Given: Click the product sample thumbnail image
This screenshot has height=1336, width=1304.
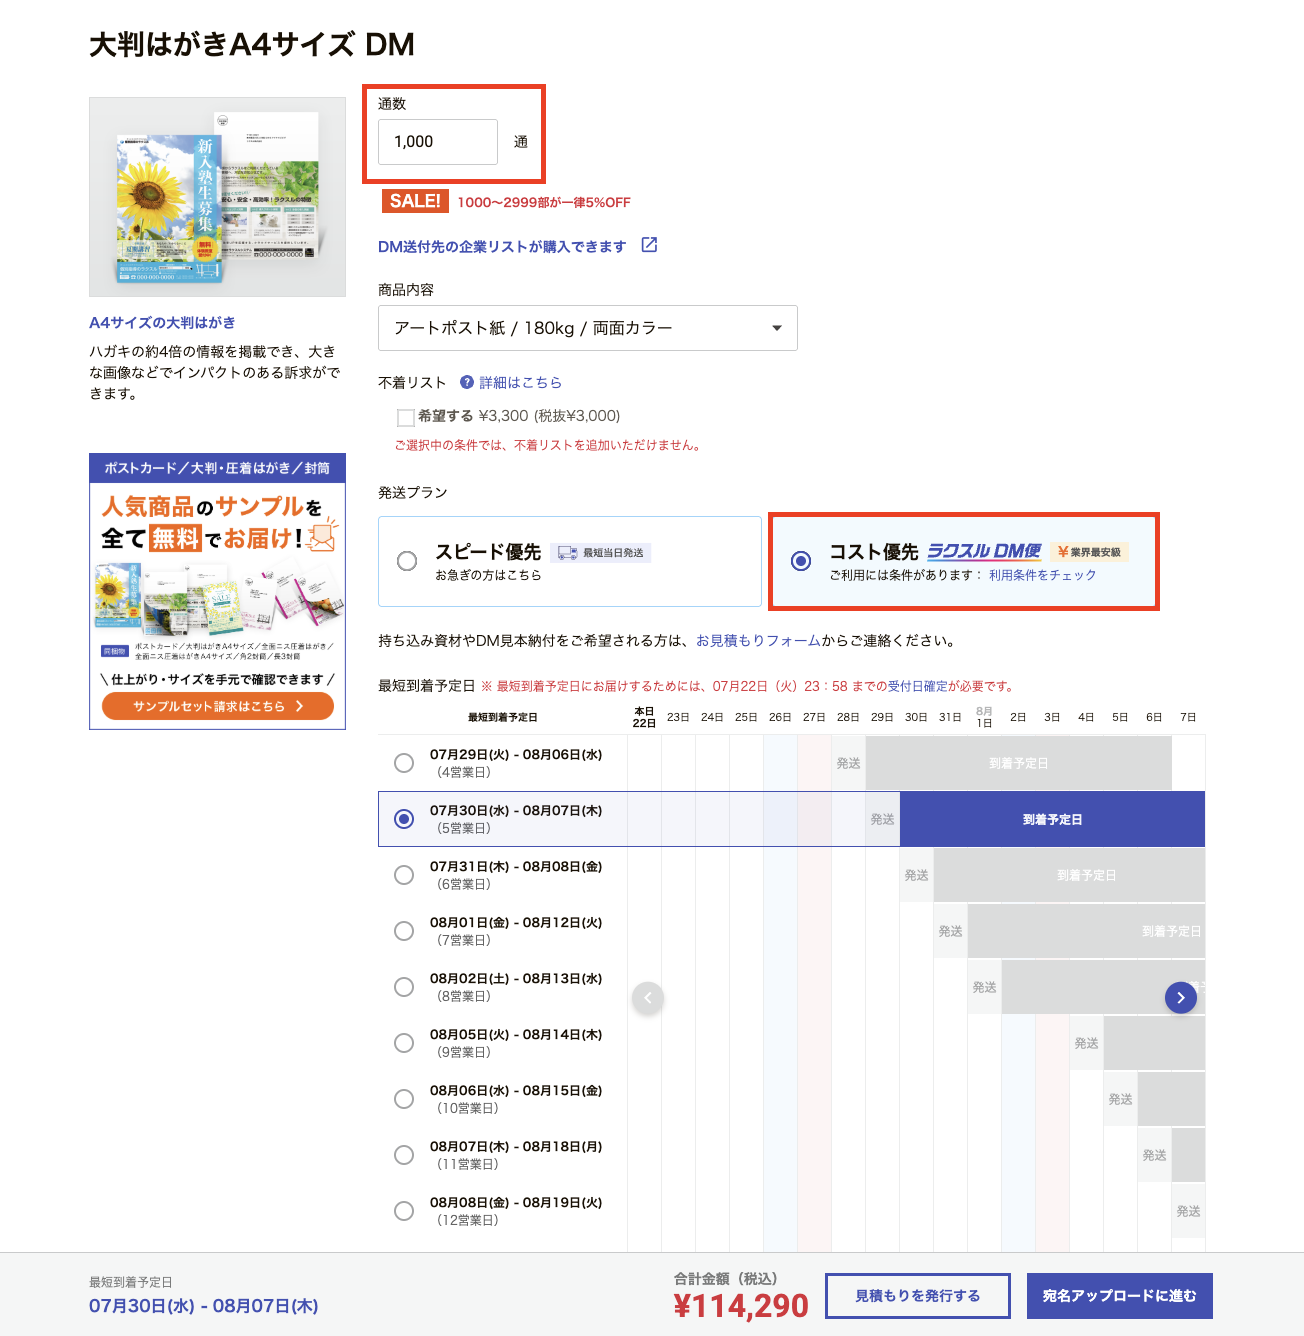Looking at the screenshot, I should [217, 197].
